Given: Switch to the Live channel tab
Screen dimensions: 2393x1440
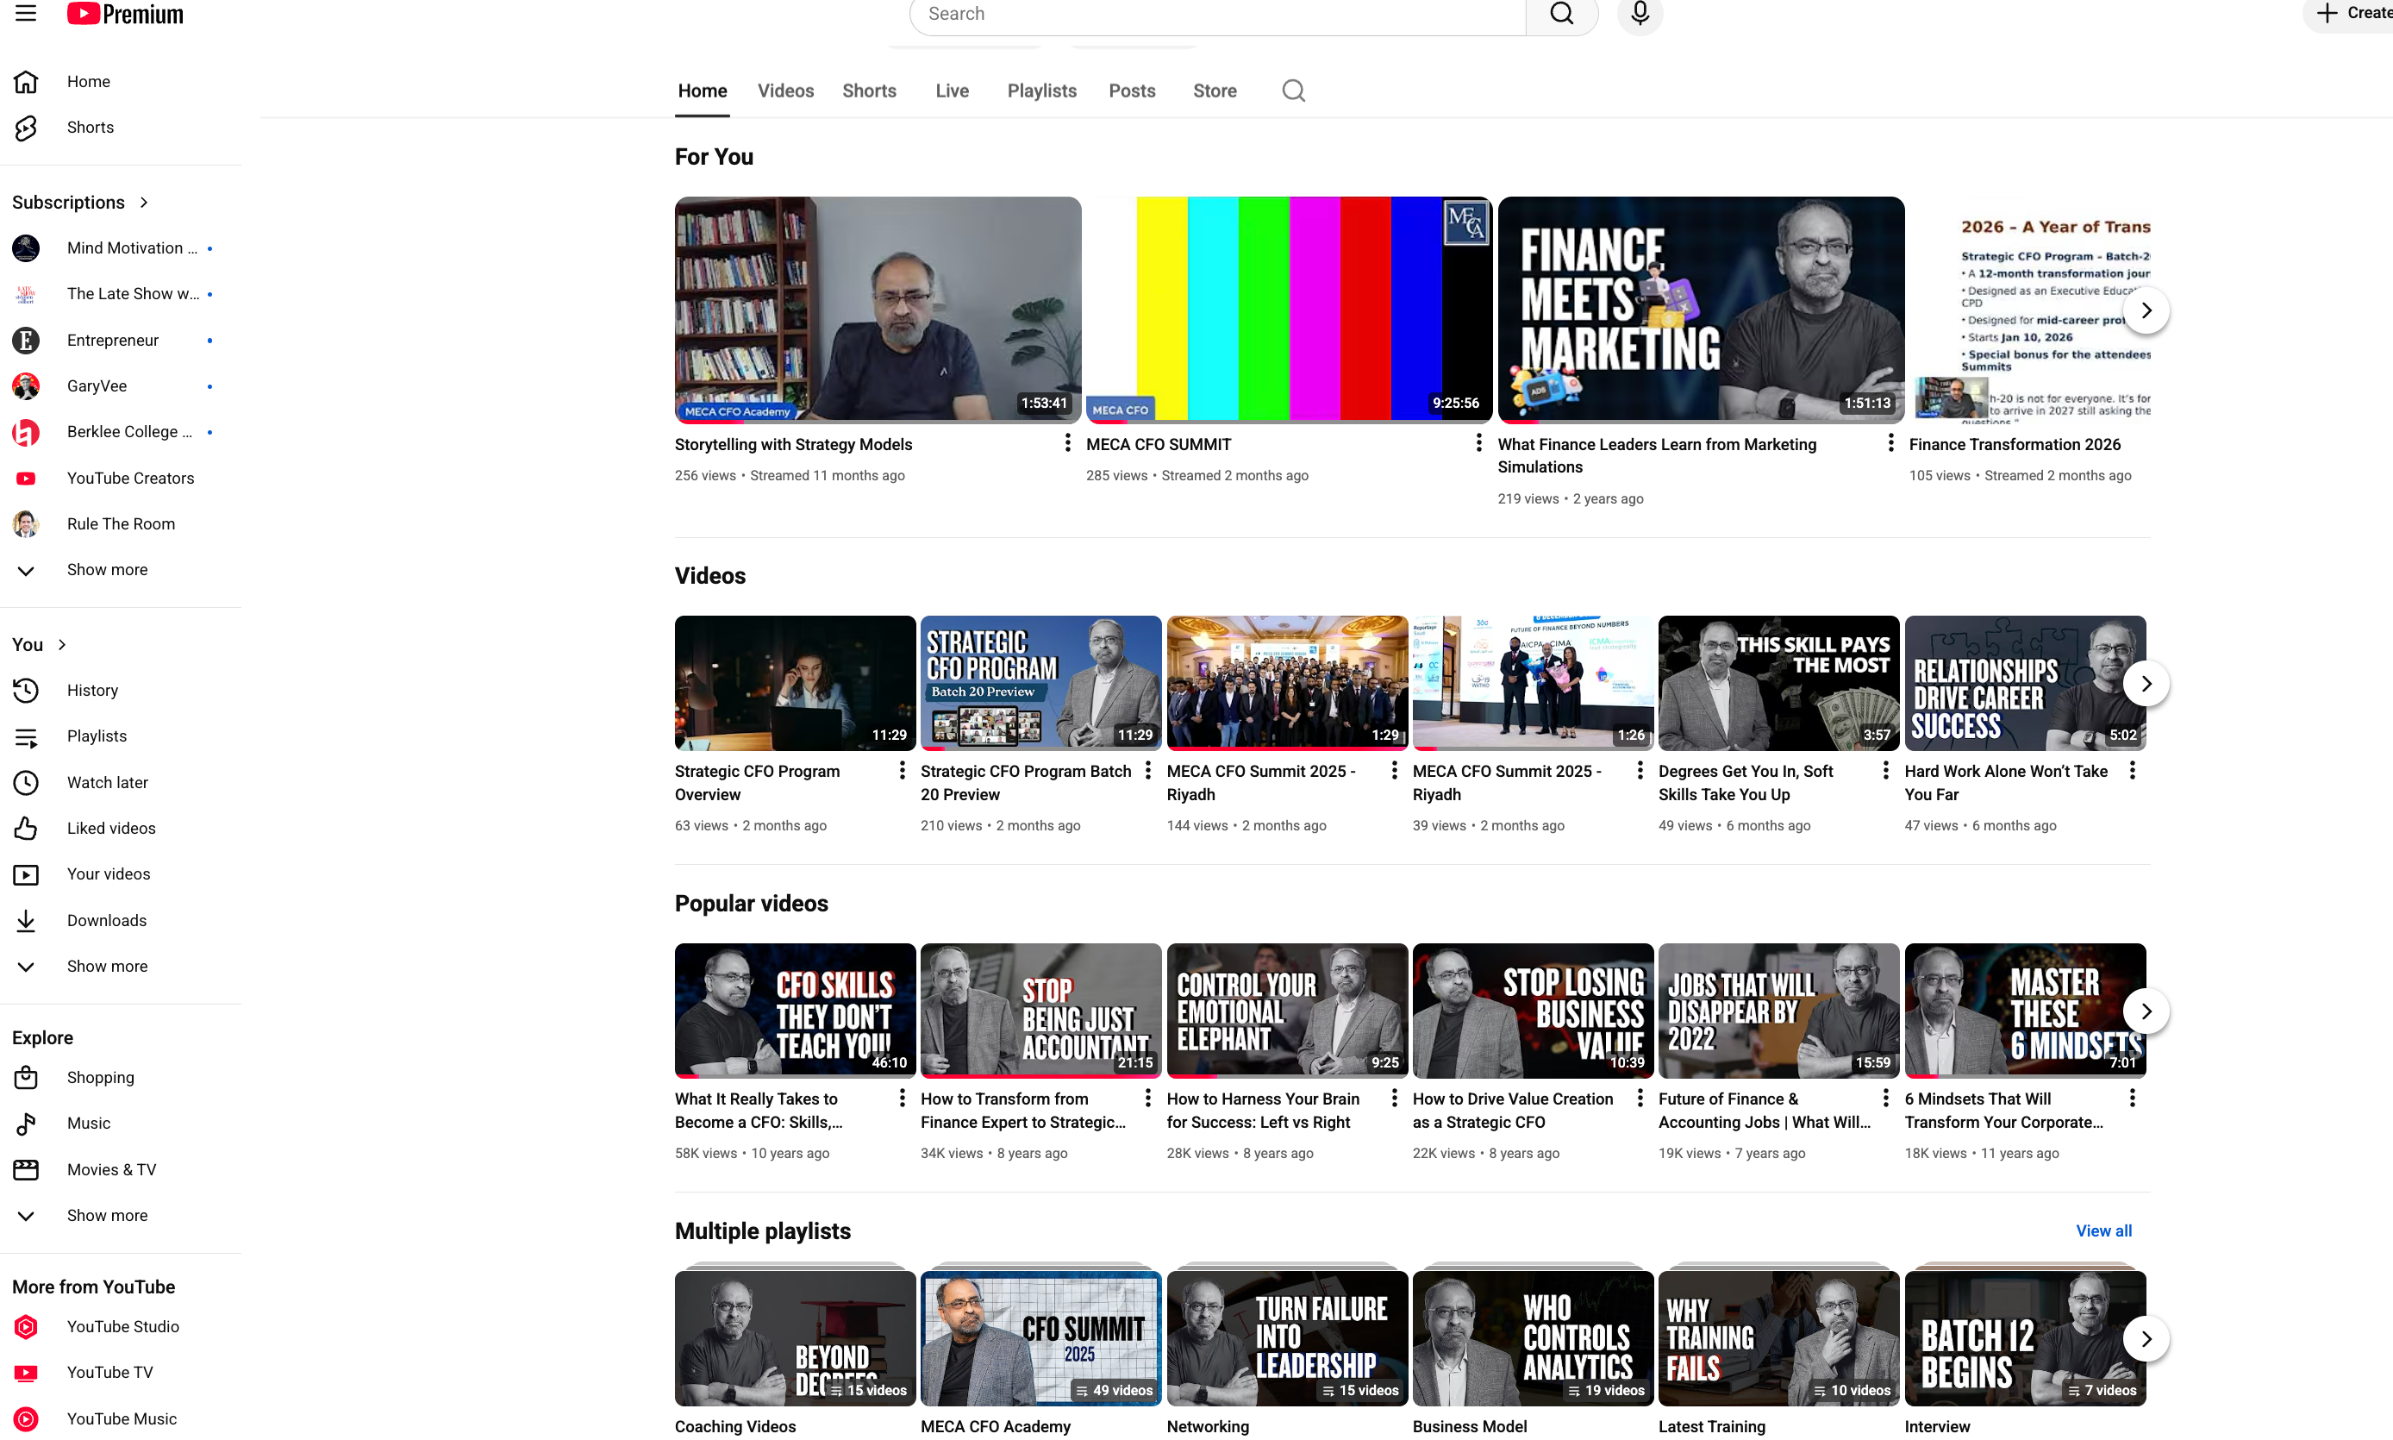Looking at the screenshot, I should [x=951, y=91].
